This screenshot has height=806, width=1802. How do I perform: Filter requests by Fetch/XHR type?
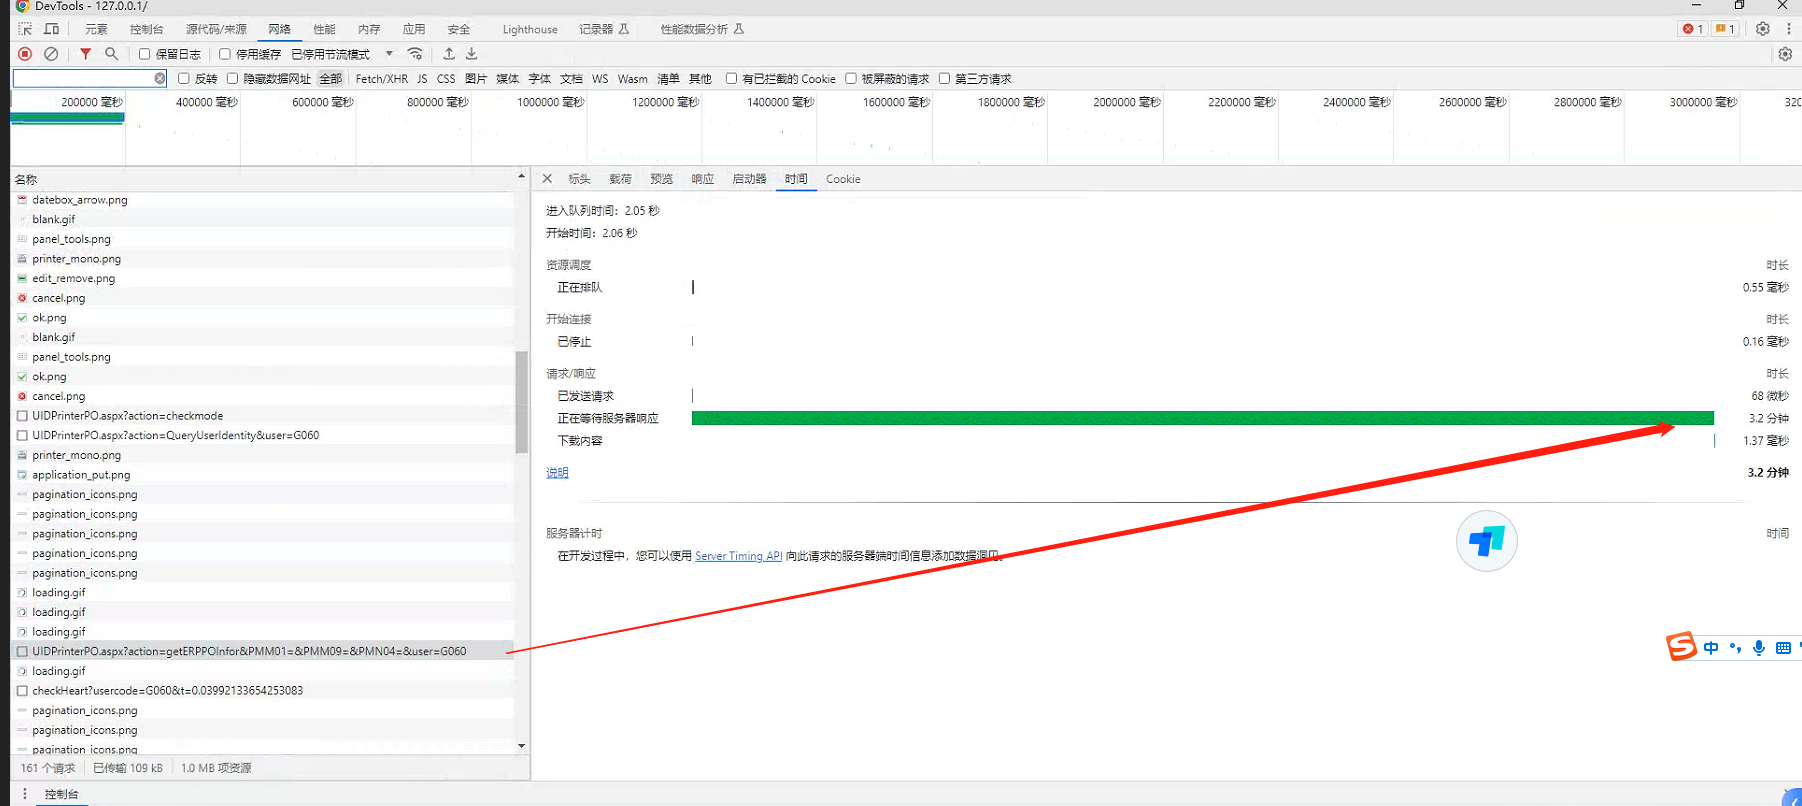[381, 78]
